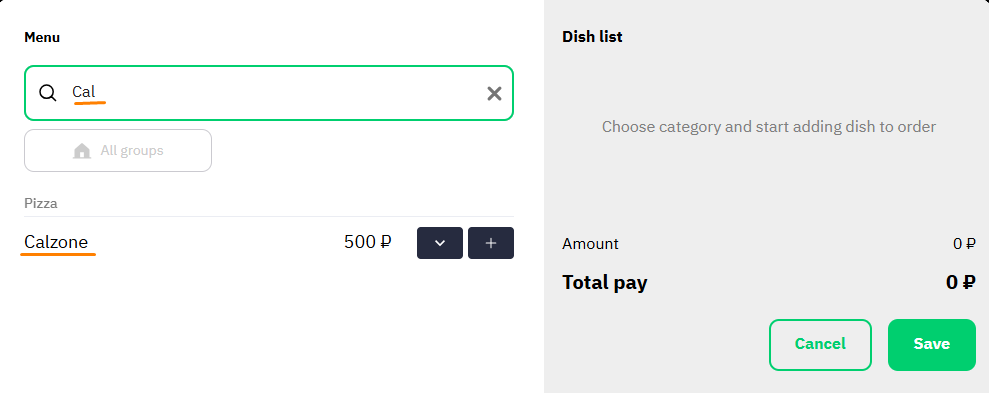Click the Pizza category heading
The image size is (989, 393).
coord(41,203)
